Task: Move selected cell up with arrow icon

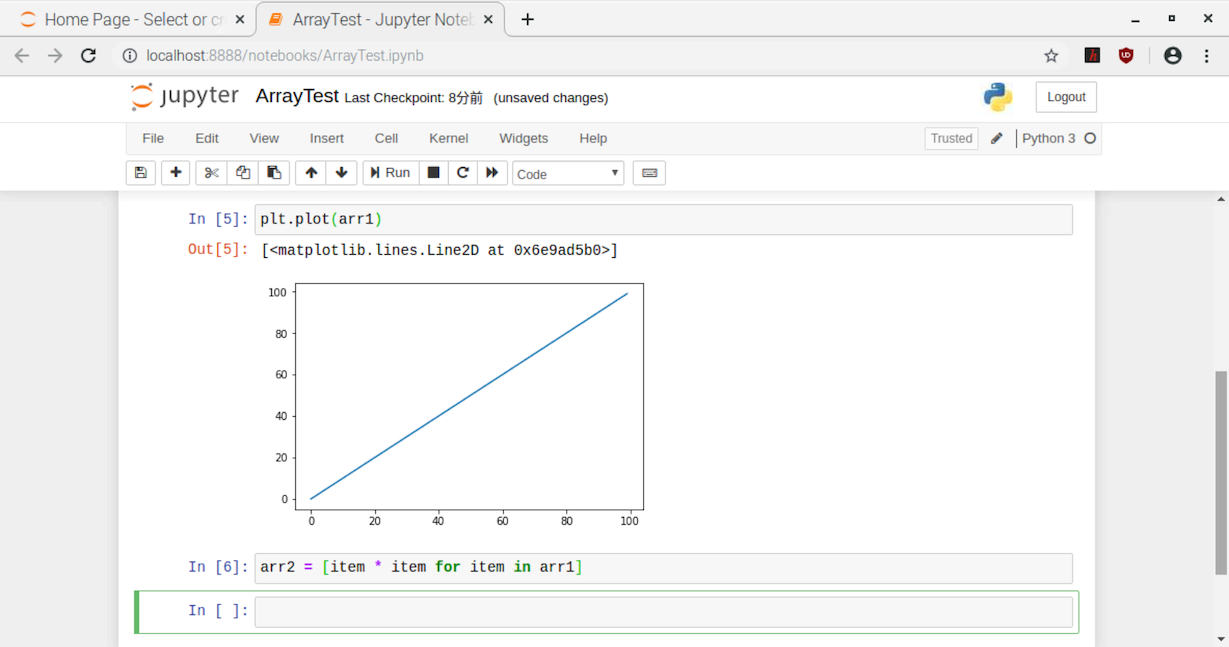Action: click(311, 173)
